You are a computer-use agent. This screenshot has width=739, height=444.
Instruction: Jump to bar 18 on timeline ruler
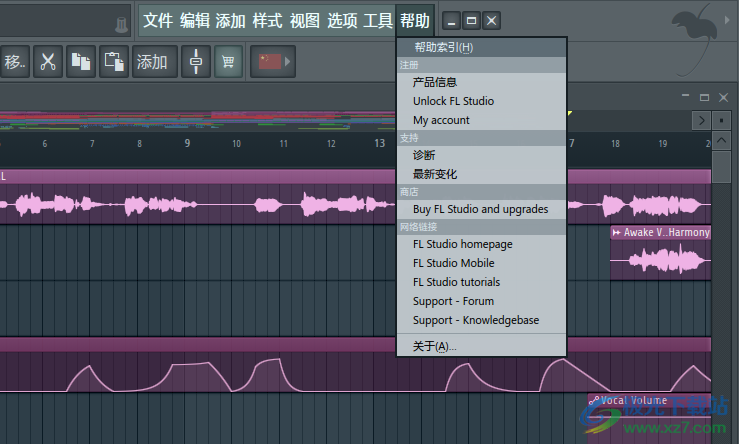pyautogui.click(x=616, y=143)
